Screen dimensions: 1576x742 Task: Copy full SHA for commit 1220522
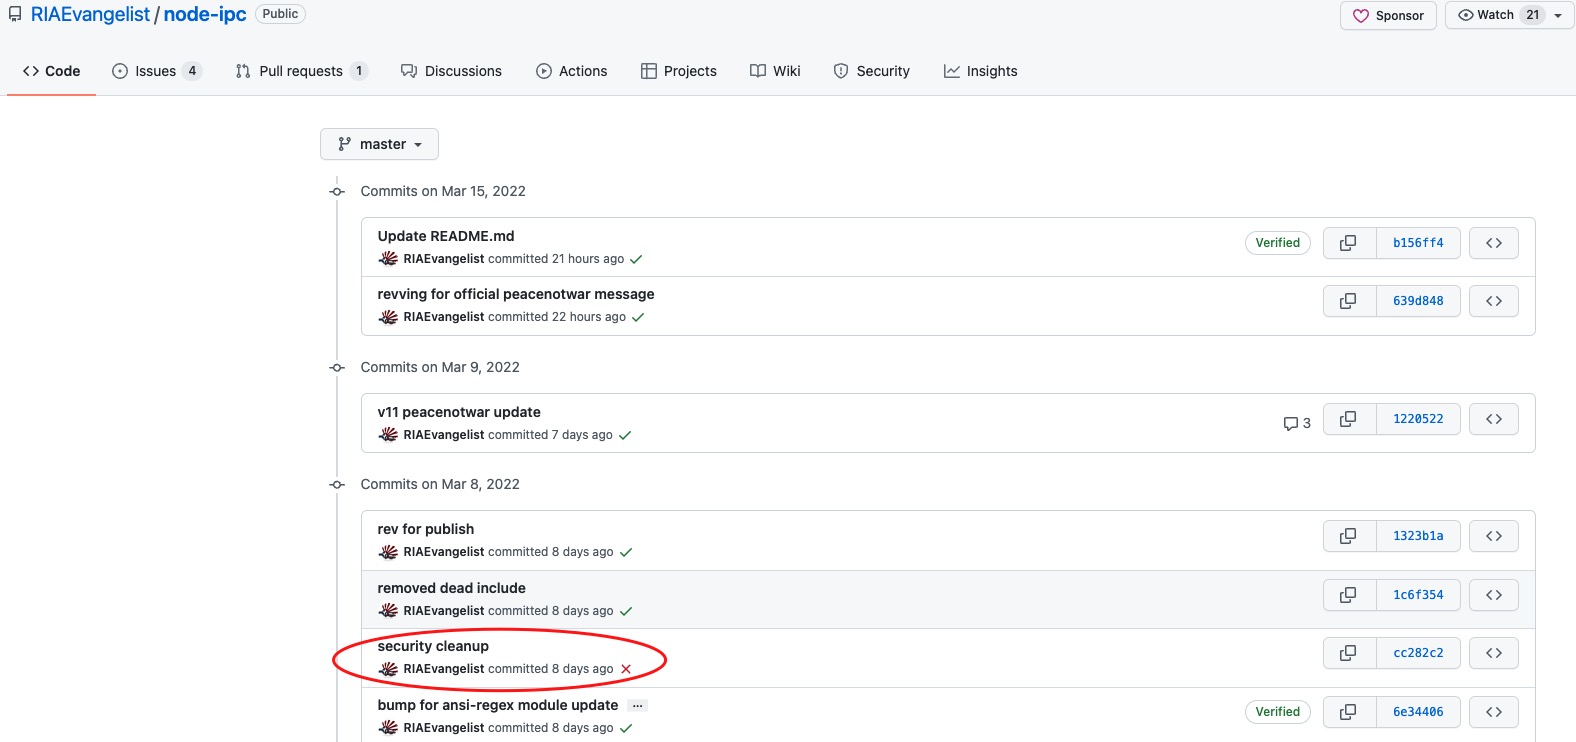pyautogui.click(x=1349, y=419)
